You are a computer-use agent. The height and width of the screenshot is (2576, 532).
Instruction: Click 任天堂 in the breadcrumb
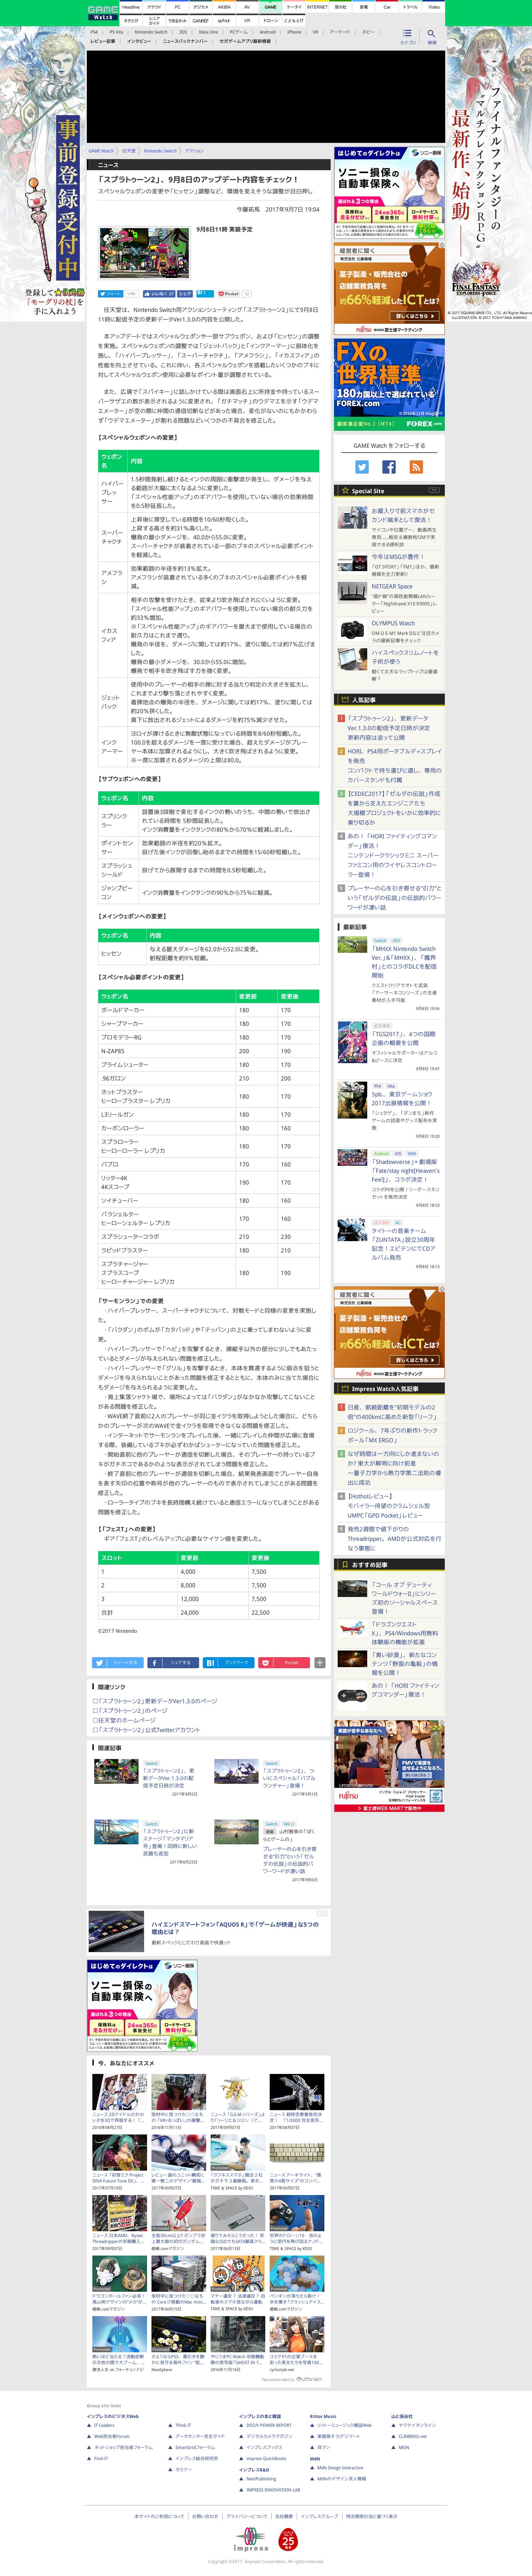click(129, 151)
